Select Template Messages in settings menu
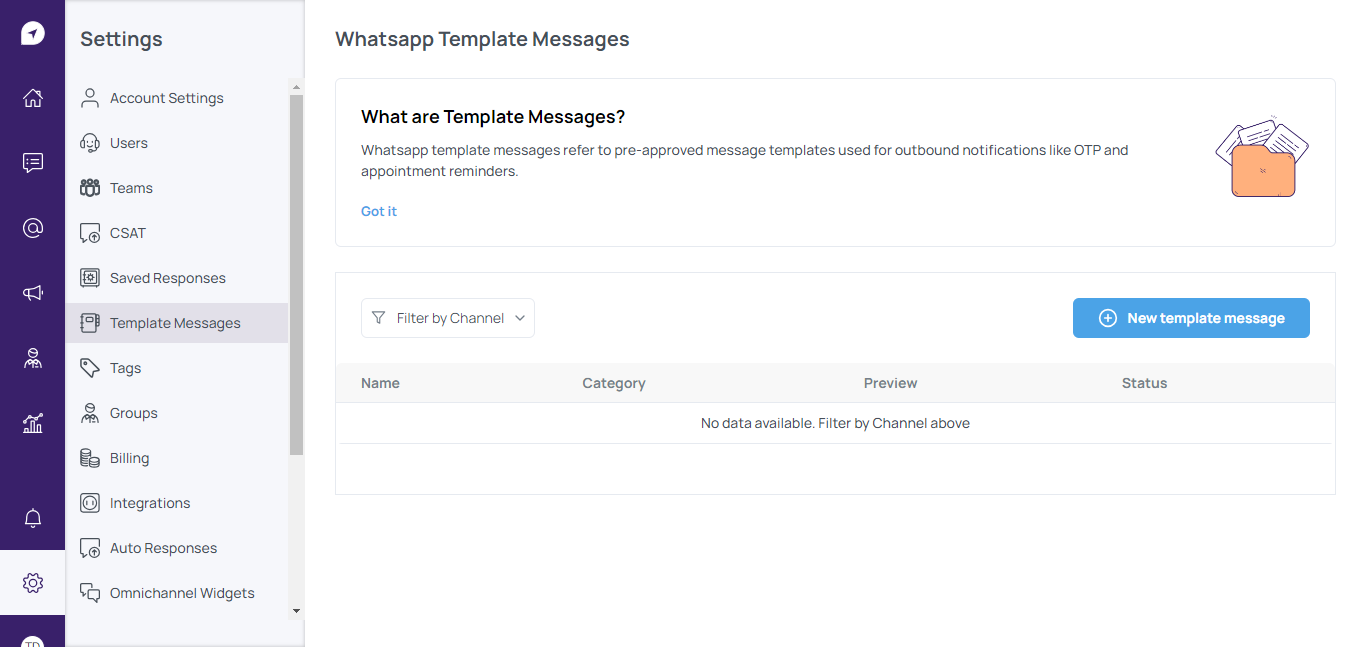 175,323
